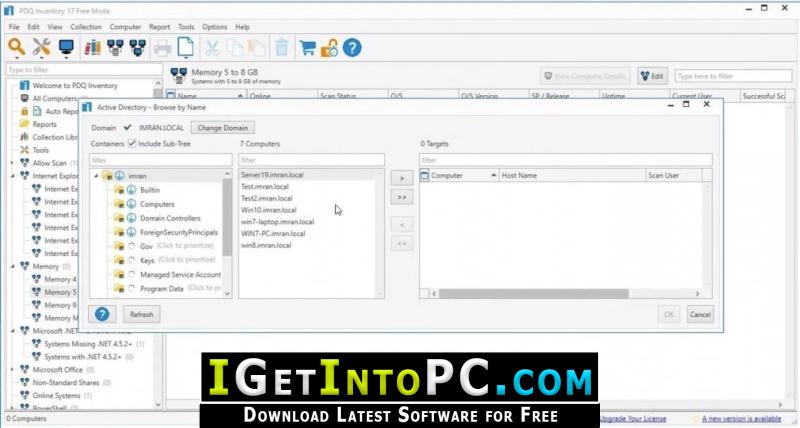Image resolution: width=800 pixels, height=428 pixels.
Task: Expand the Allow Scan collection node
Action: (13, 163)
